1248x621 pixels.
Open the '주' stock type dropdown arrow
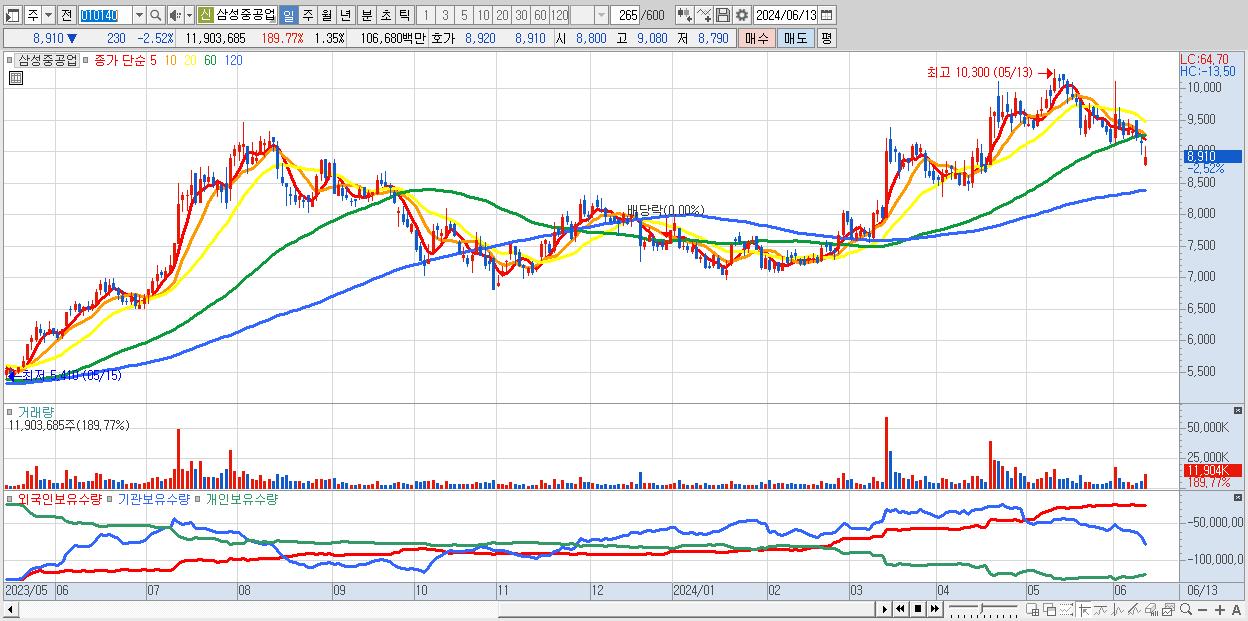click(x=48, y=16)
